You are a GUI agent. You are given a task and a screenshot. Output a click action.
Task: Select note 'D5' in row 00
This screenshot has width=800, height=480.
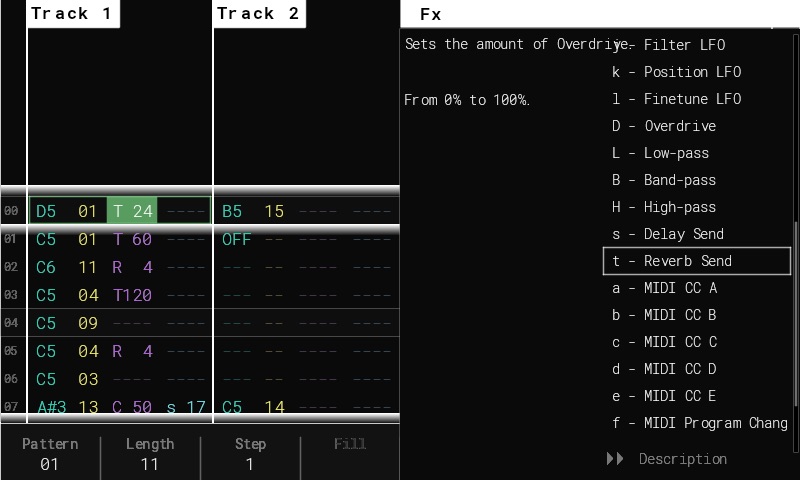(46, 211)
